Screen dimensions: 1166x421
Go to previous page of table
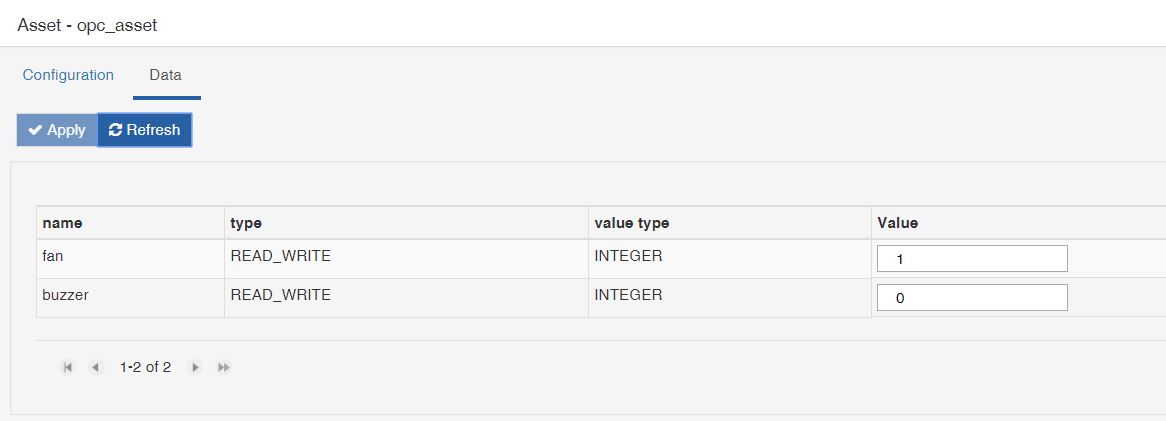(x=95, y=367)
